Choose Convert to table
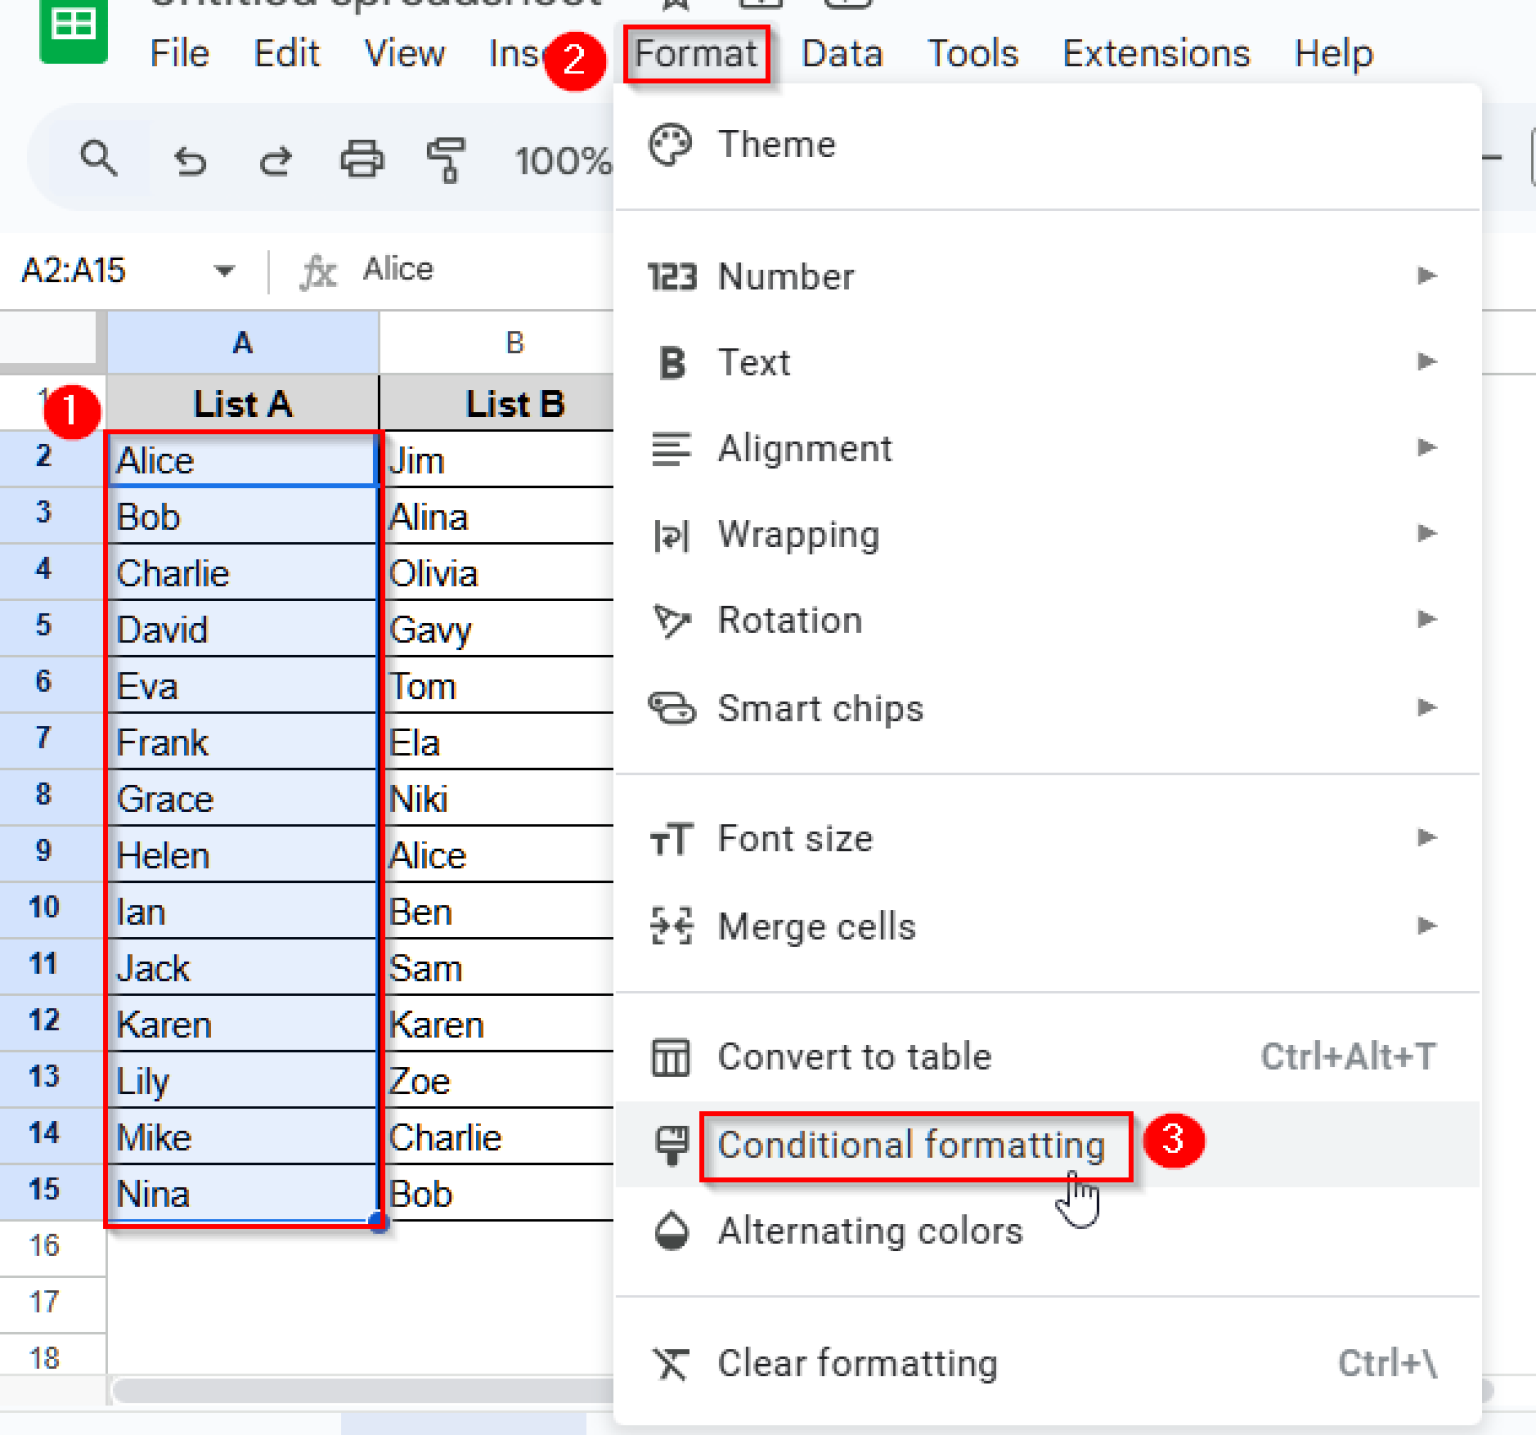The height and width of the screenshot is (1435, 1536). [854, 1056]
